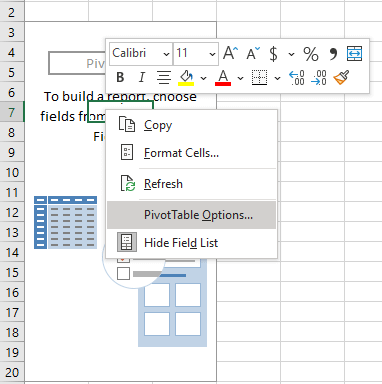This screenshot has width=382, height=384.
Task: Select the Format Painter brush
Action: pos(341,78)
